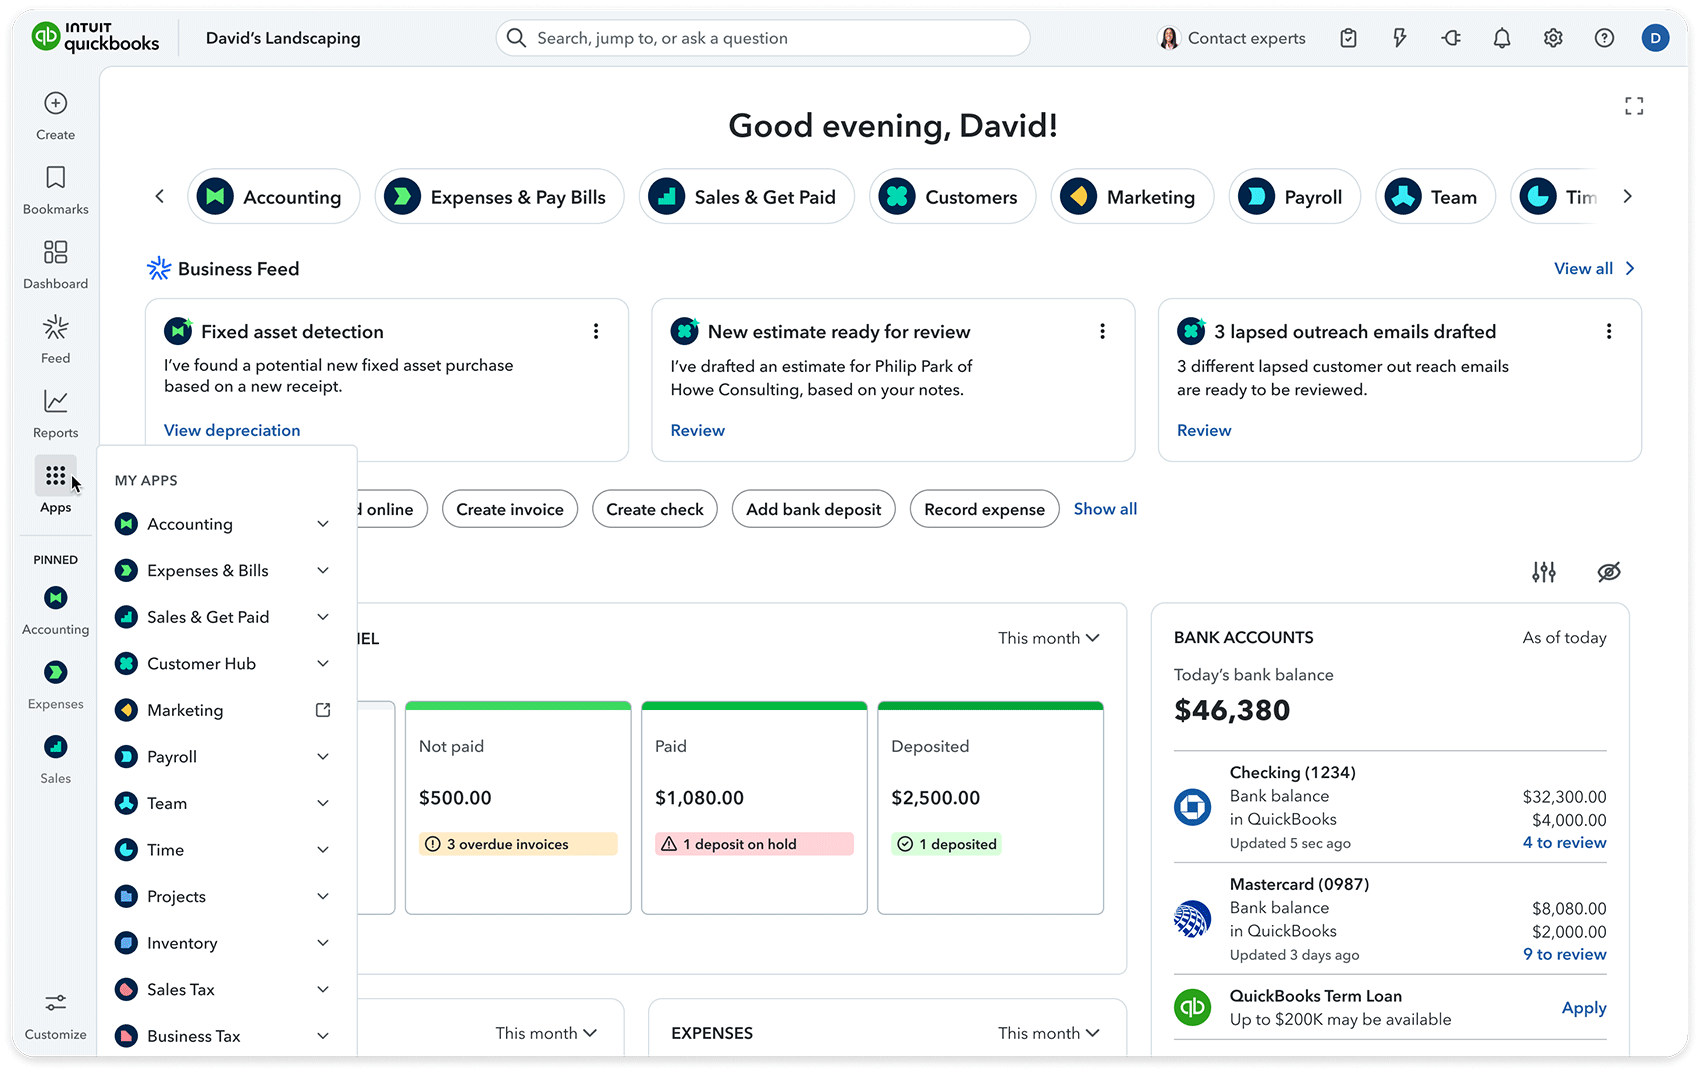1700x1072 pixels.
Task: Select the Customers category pill
Action: tap(951, 196)
